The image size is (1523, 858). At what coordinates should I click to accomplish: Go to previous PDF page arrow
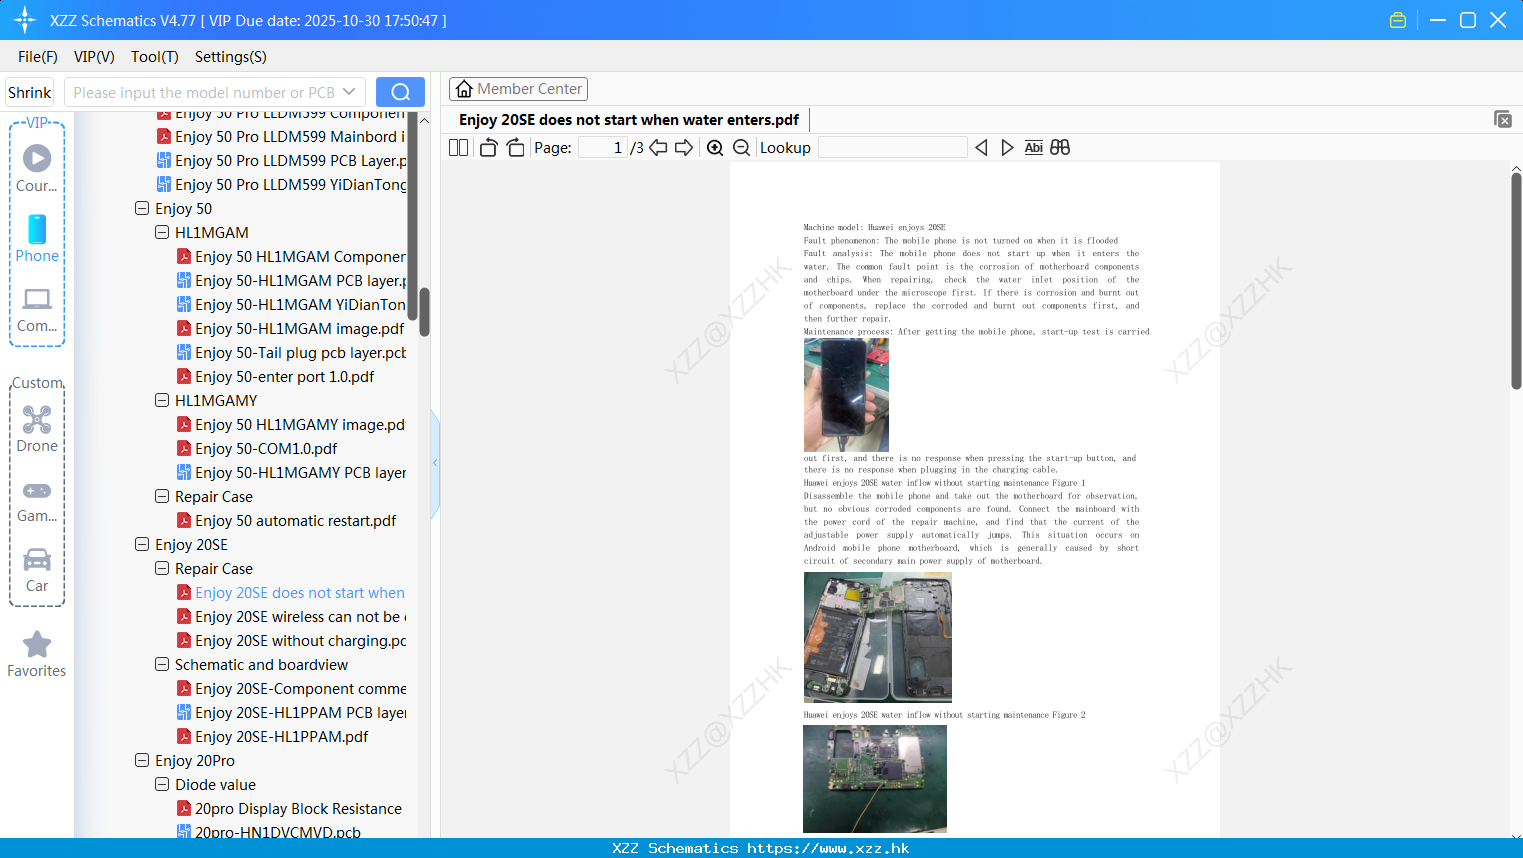click(658, 148)
